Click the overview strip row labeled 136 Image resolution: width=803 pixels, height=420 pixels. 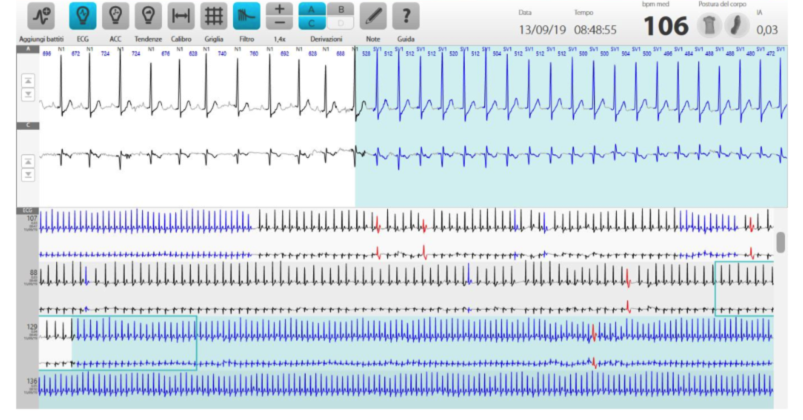coord(406,389)
